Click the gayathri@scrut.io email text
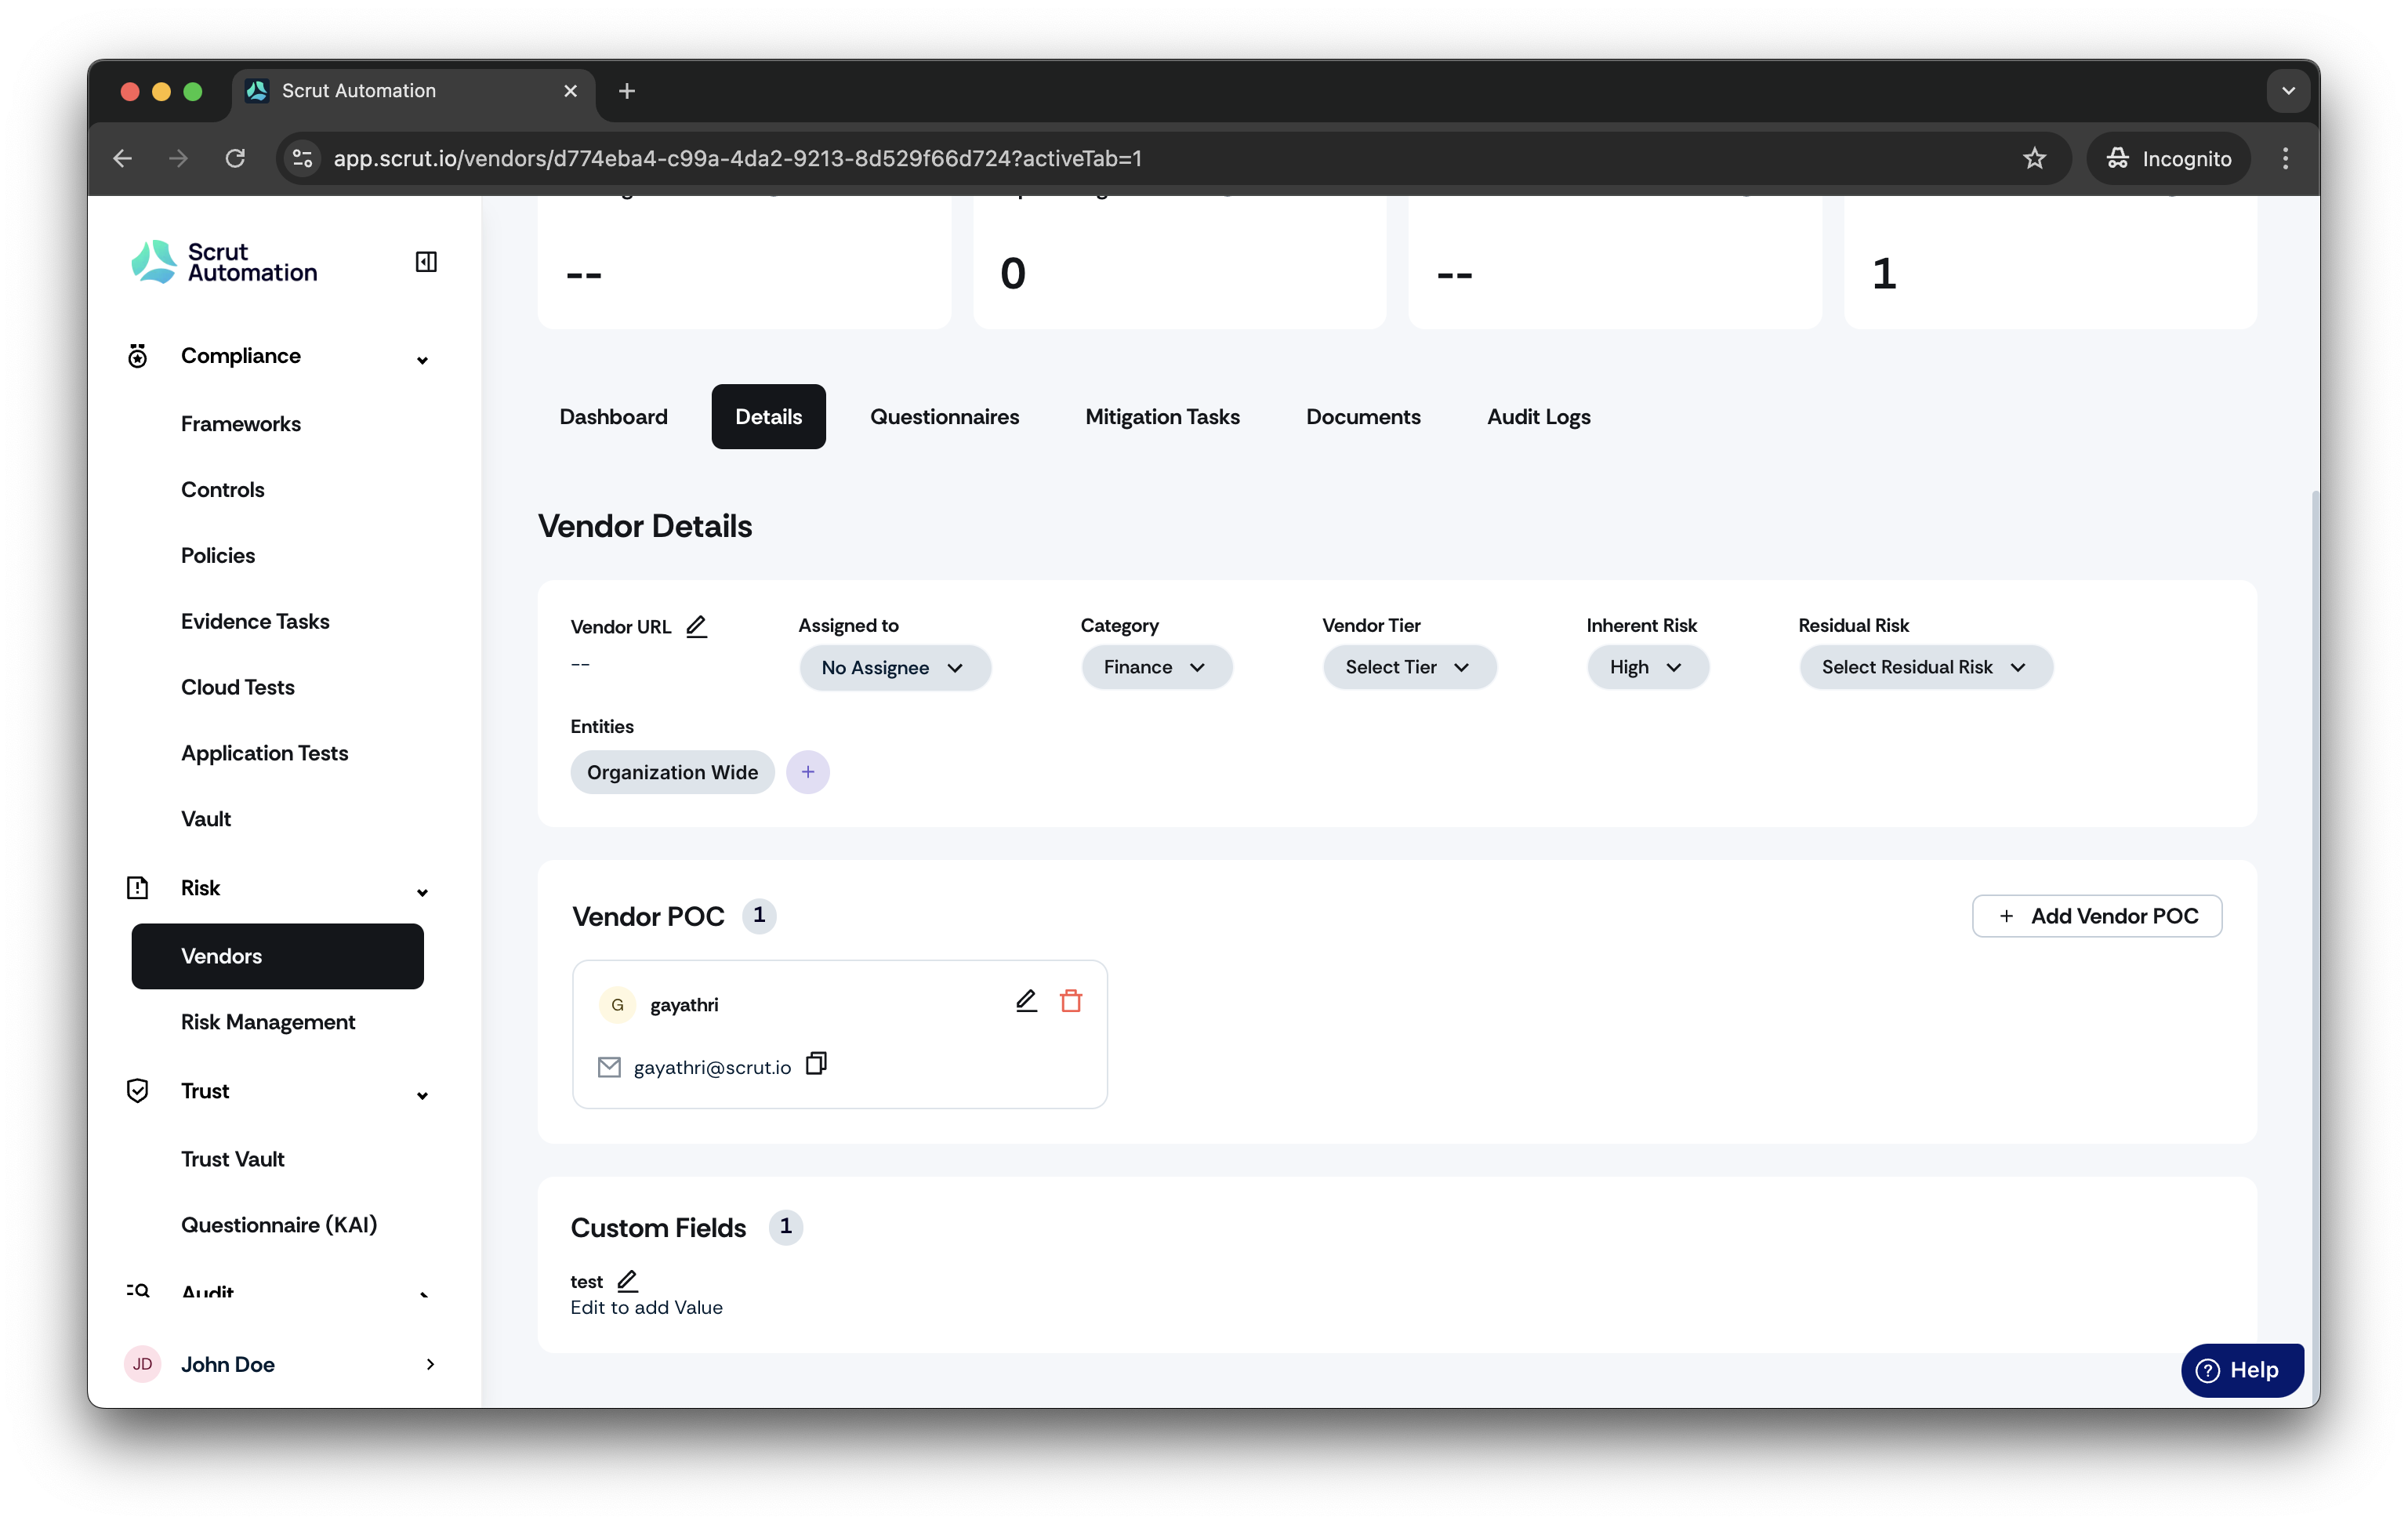This screenshot has height=1524, width=2408. click(712, 1067)
